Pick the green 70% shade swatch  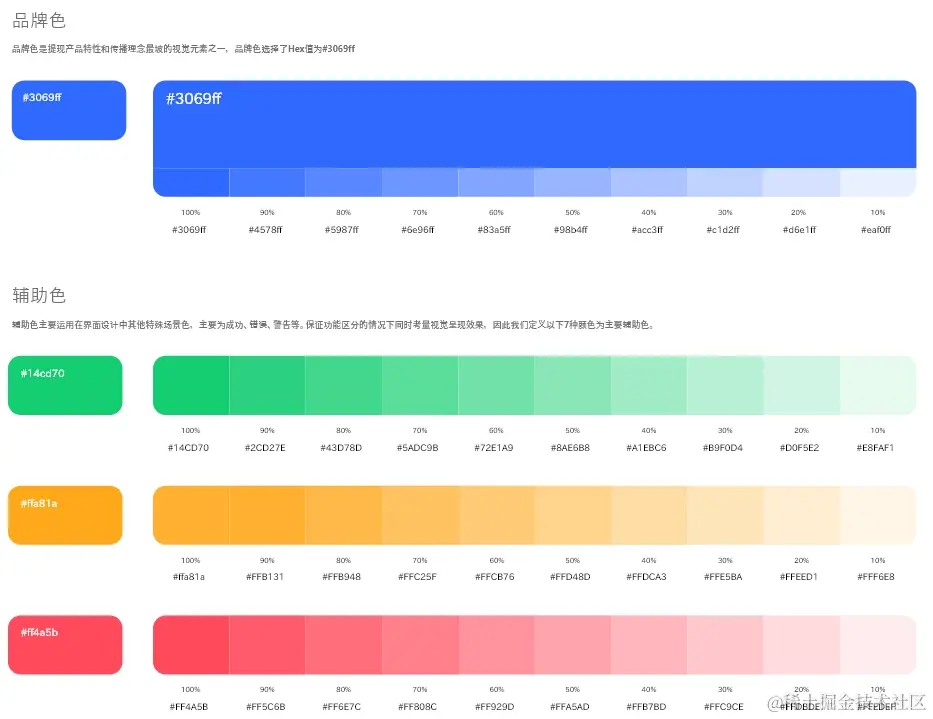click(x=420, y=385)
